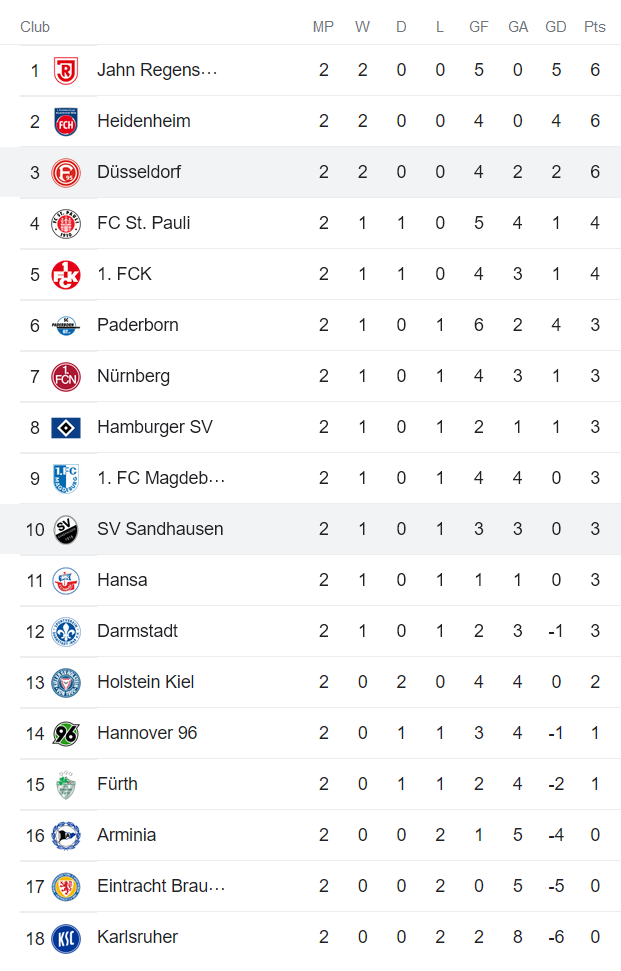Sort table by the Pts column
The width and height of the screenshot is (621, 971).
click(595, 27)
